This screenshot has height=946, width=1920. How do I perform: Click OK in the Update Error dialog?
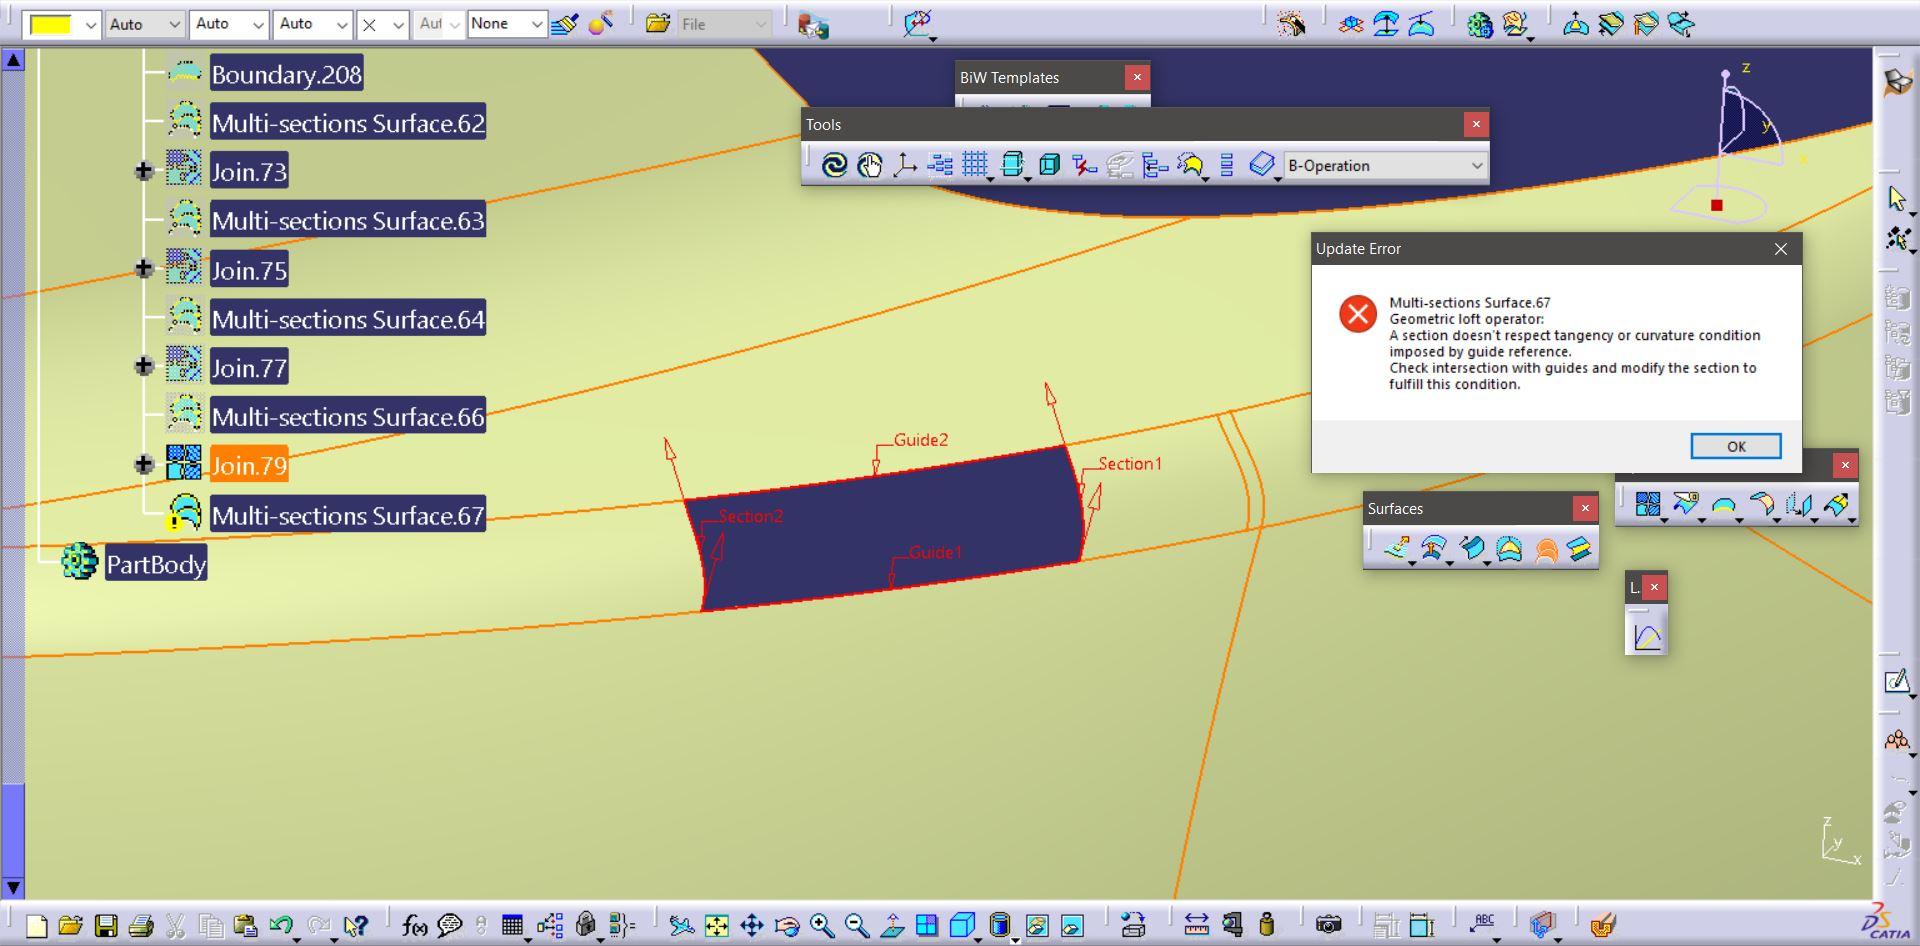(x=1736, y=446)
